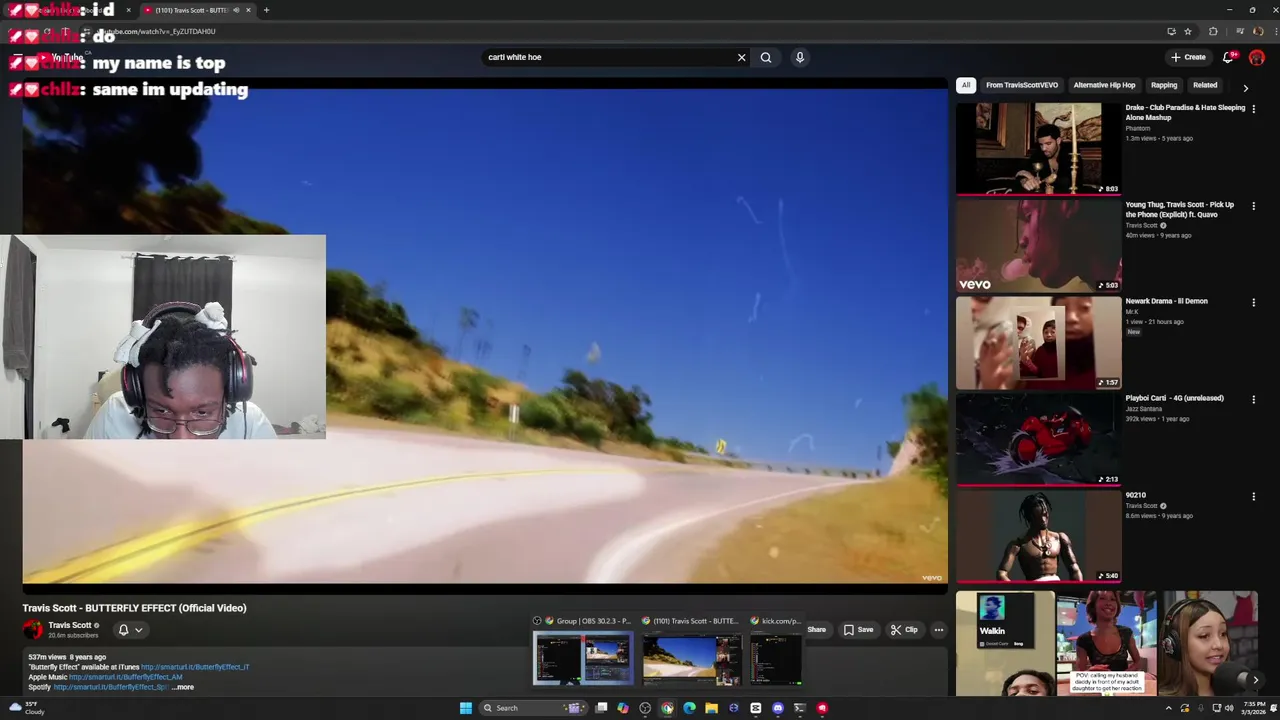Click the video title BUTTERFLY EFFECT text
The height and width of the screenshot is (720, 1280).
click(x=134, y=608)
